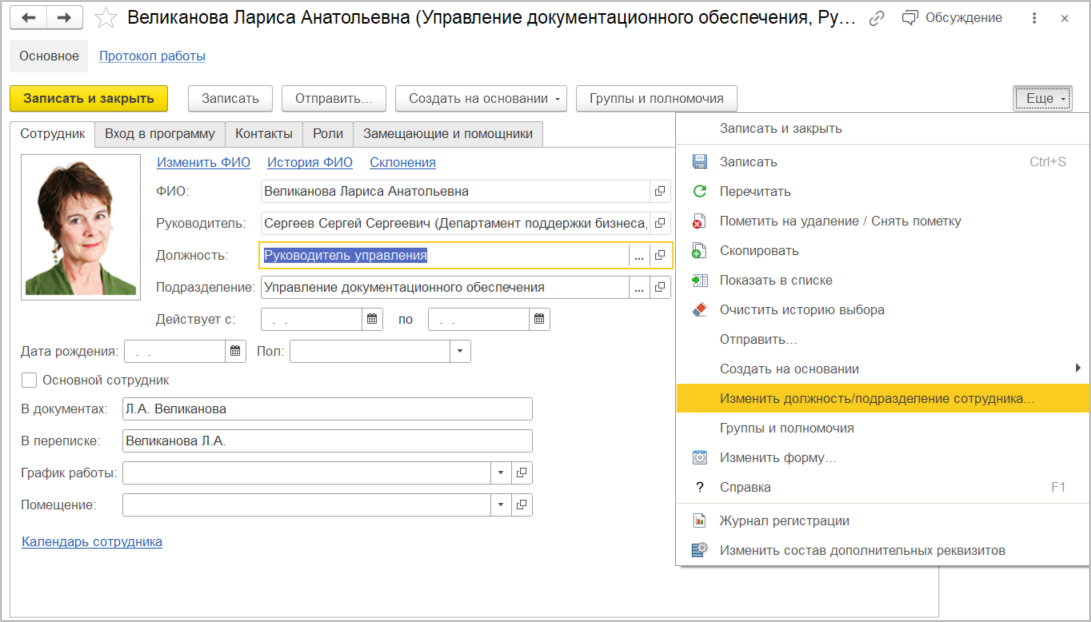Click the ellipsis select button for Должность
Screen dimensions: 1091x622
[639, 255]
